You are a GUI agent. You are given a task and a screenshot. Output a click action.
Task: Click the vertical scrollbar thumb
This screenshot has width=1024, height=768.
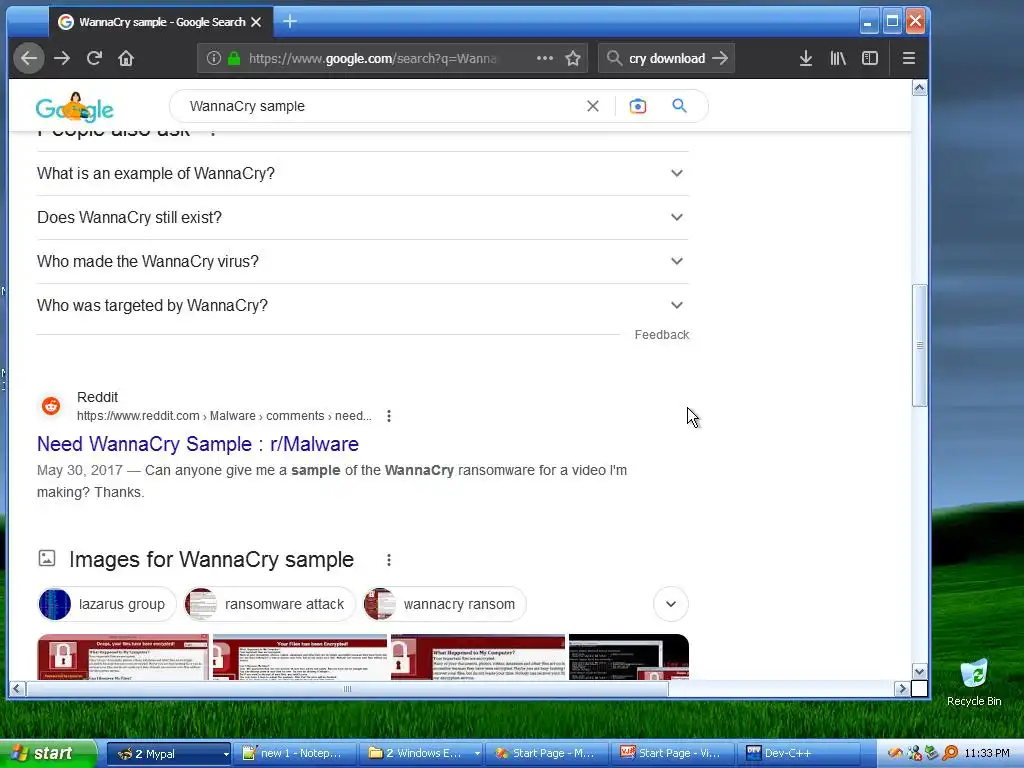click(x=920, y=345)
